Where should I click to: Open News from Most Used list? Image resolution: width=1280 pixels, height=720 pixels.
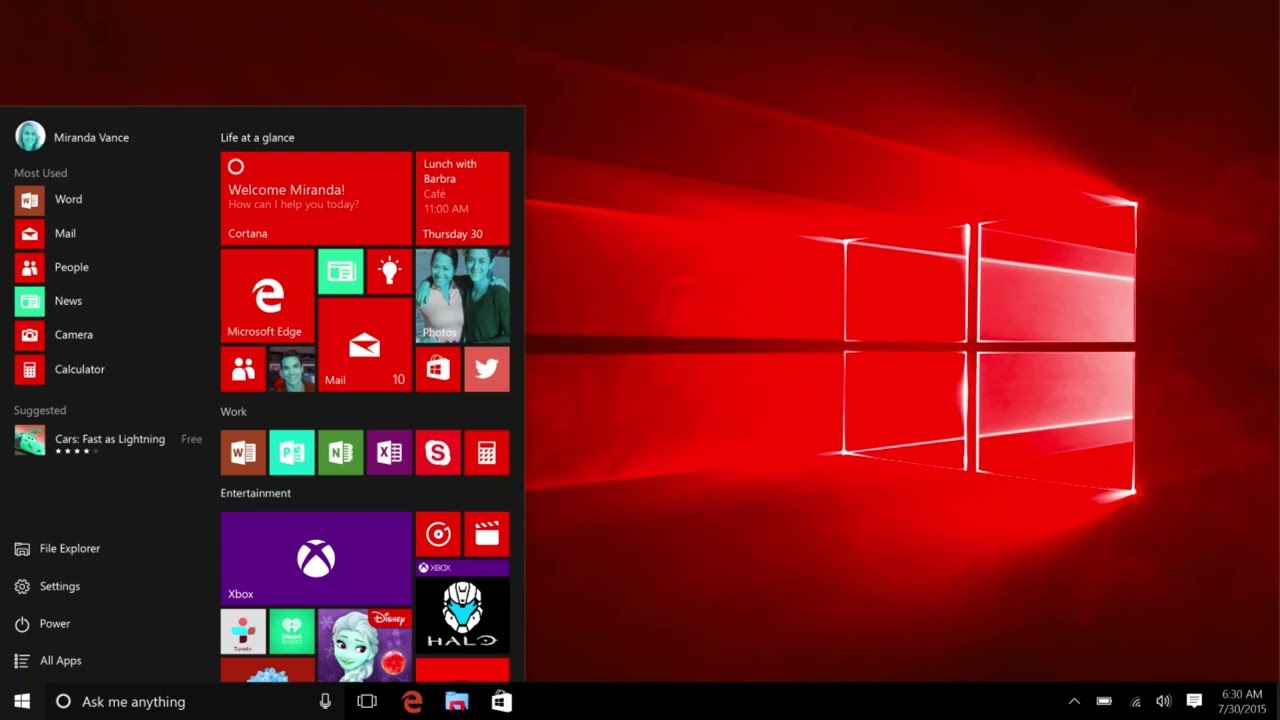click(x=108, y=301)
